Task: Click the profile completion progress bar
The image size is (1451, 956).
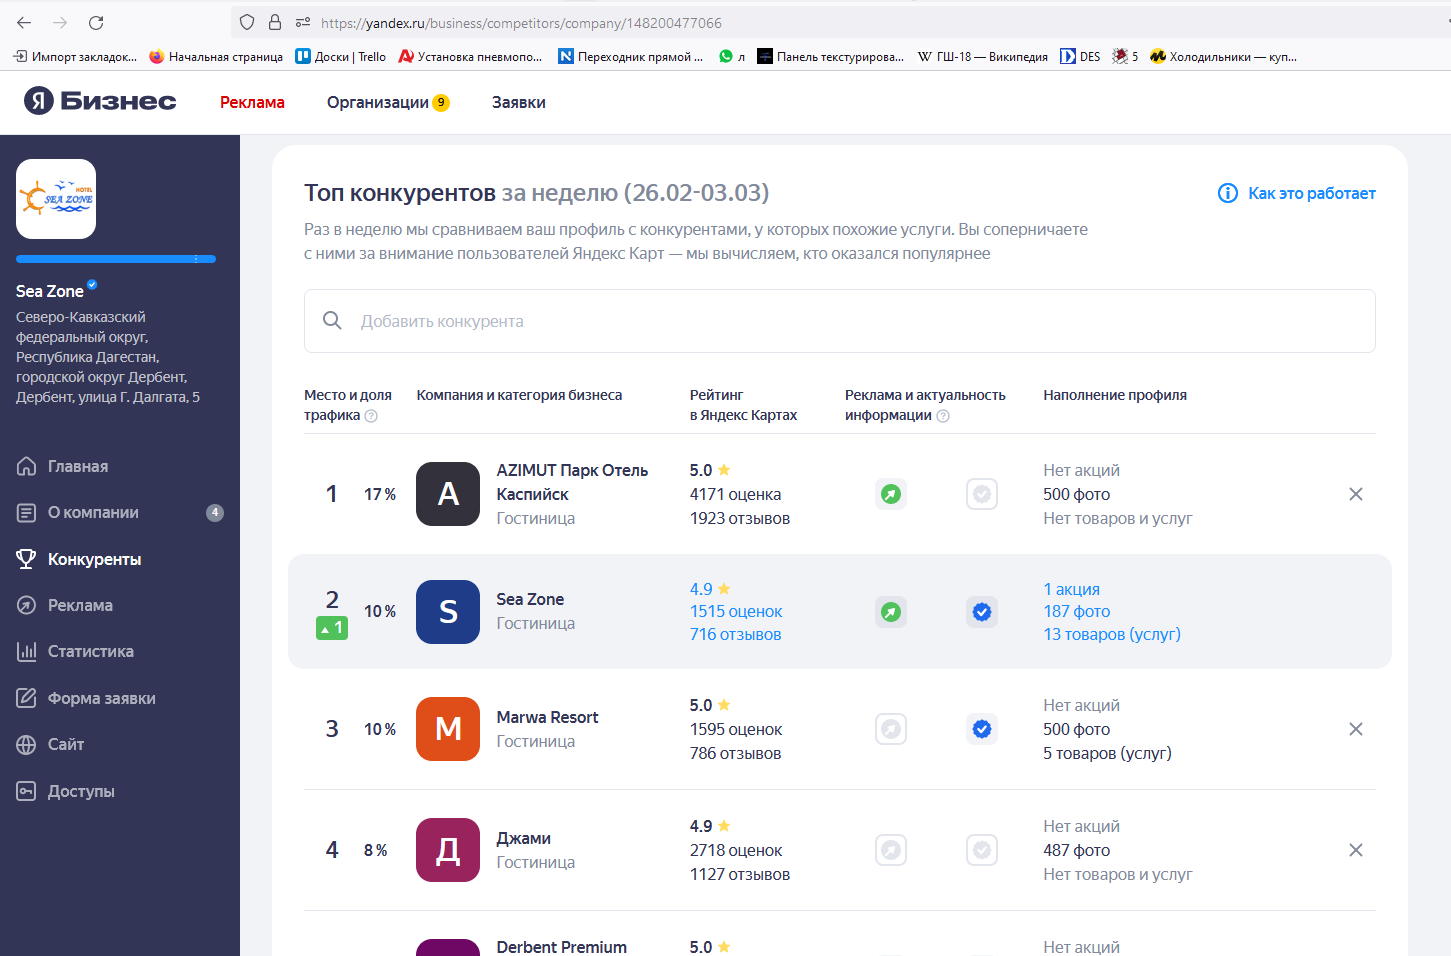Action: [x=116, y=259]
